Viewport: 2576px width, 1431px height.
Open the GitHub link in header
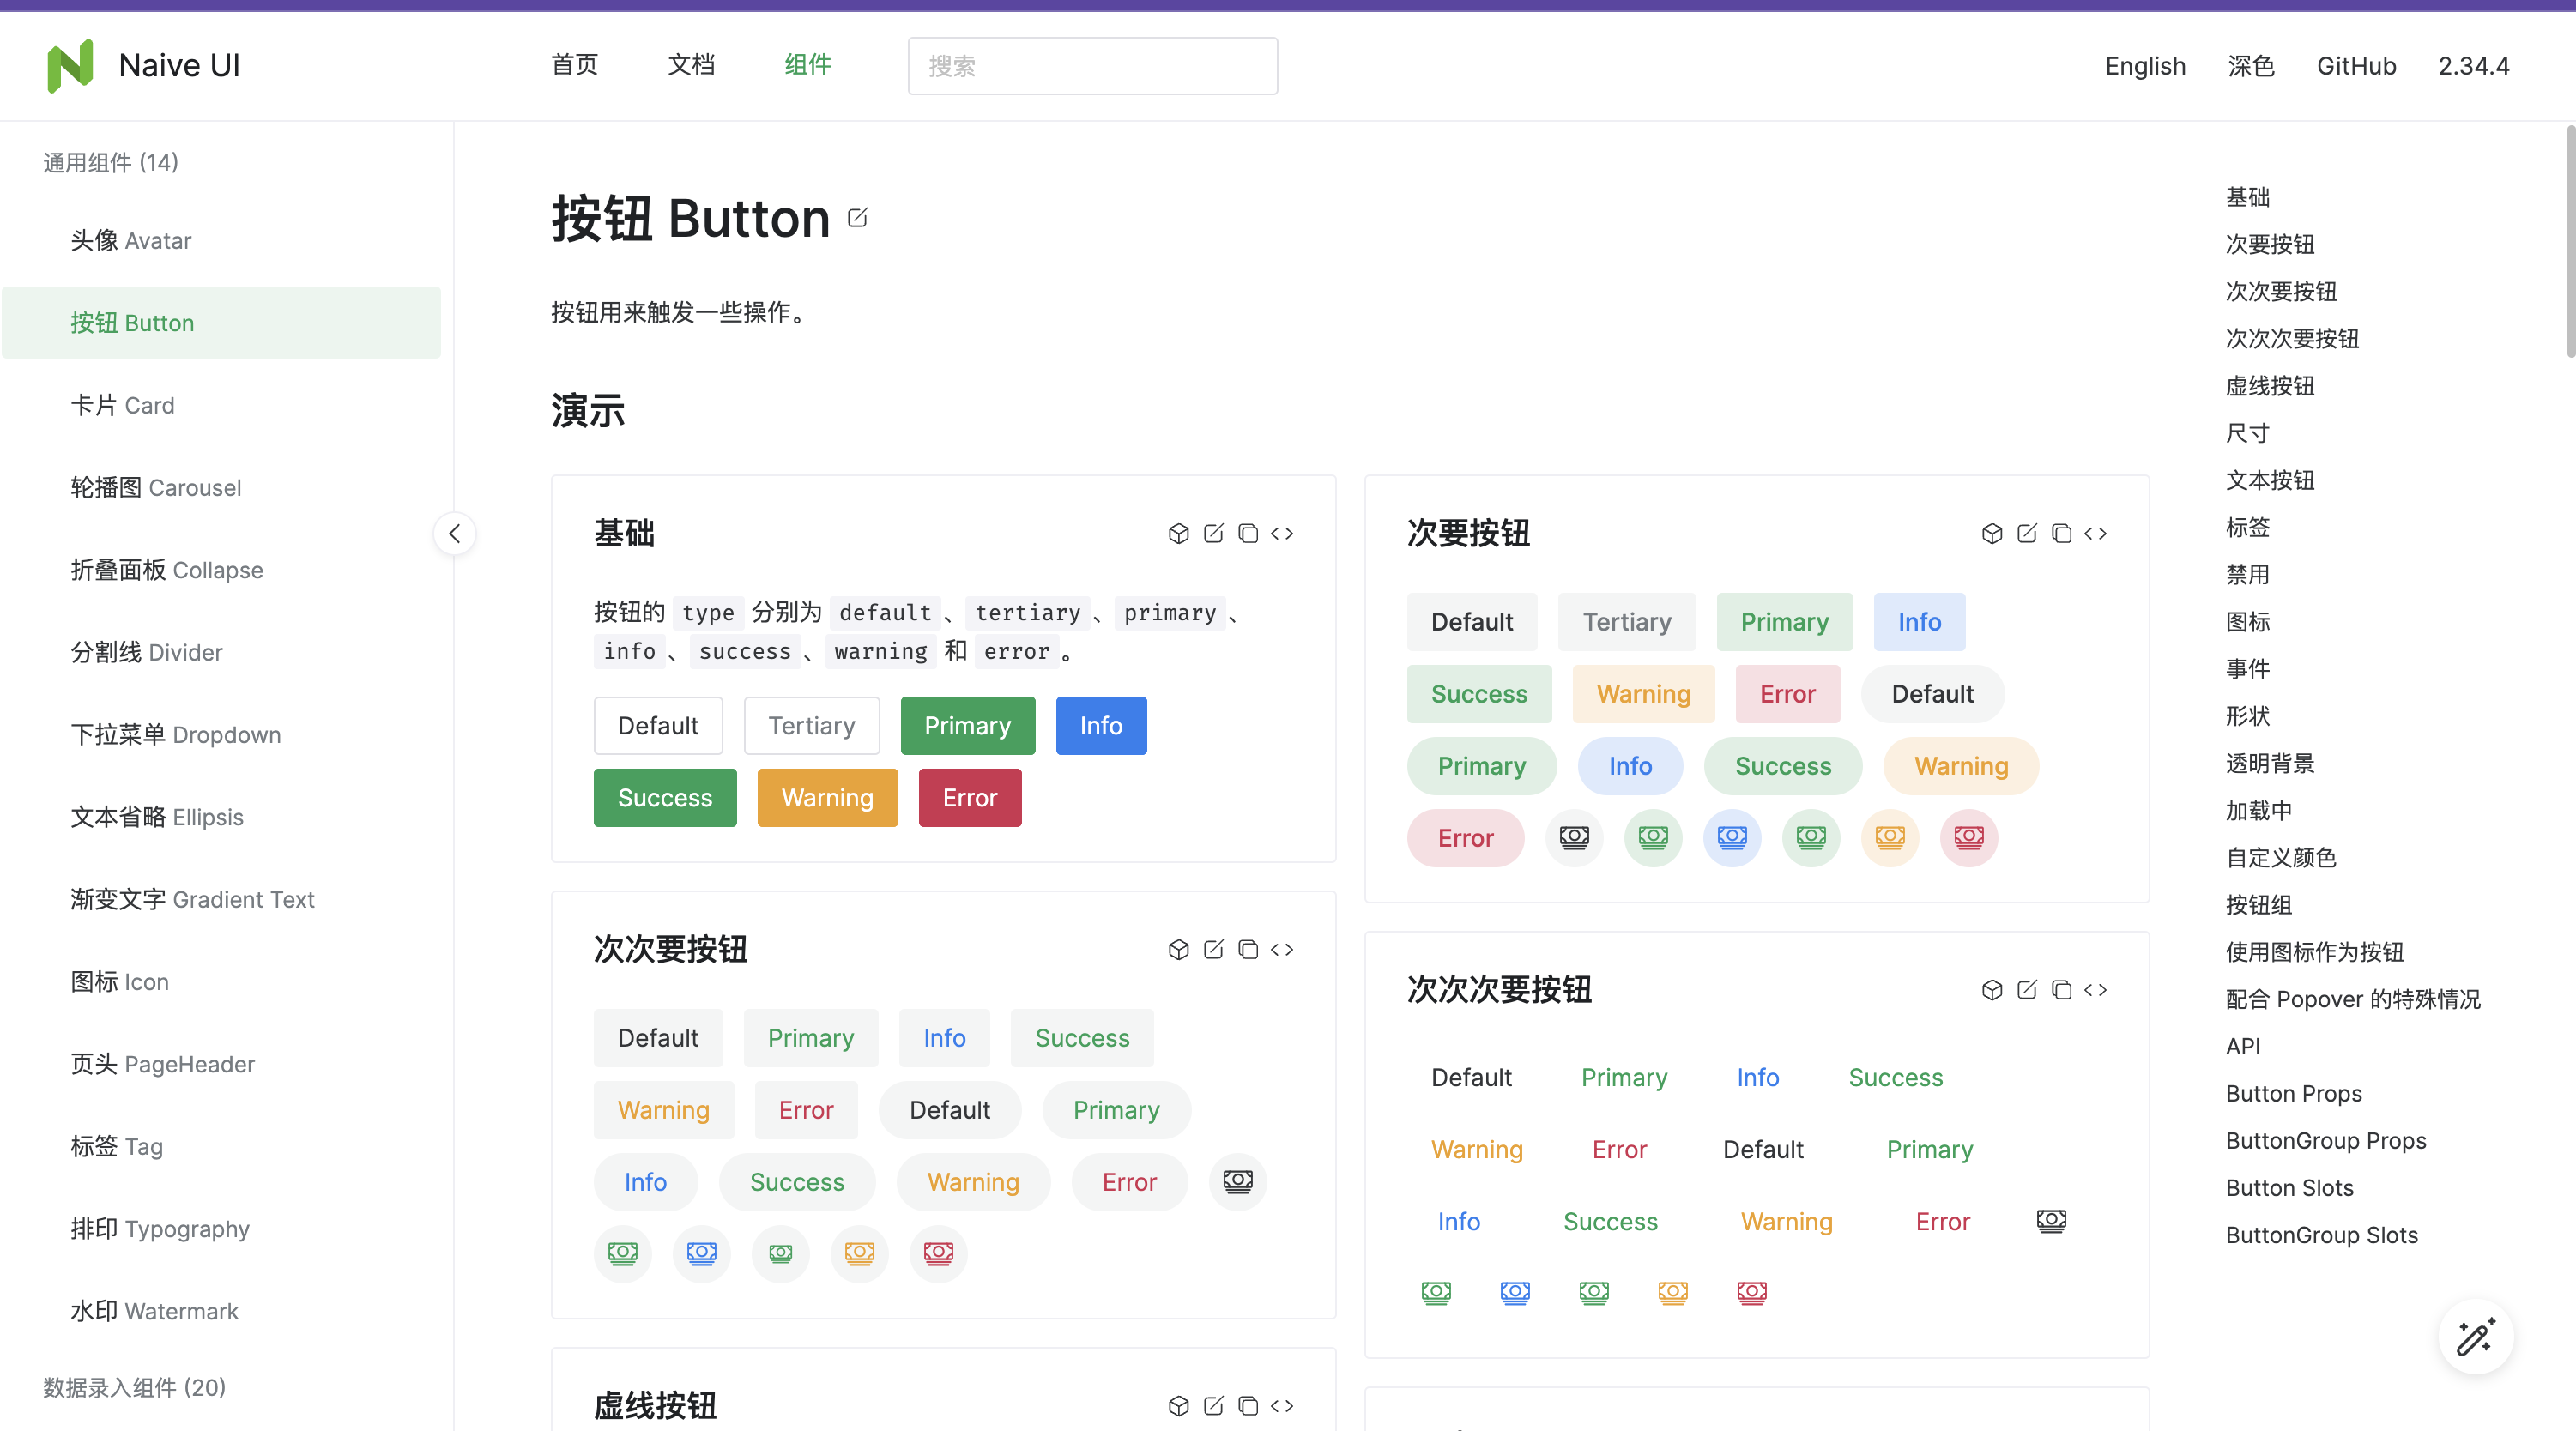point(2356,66)
